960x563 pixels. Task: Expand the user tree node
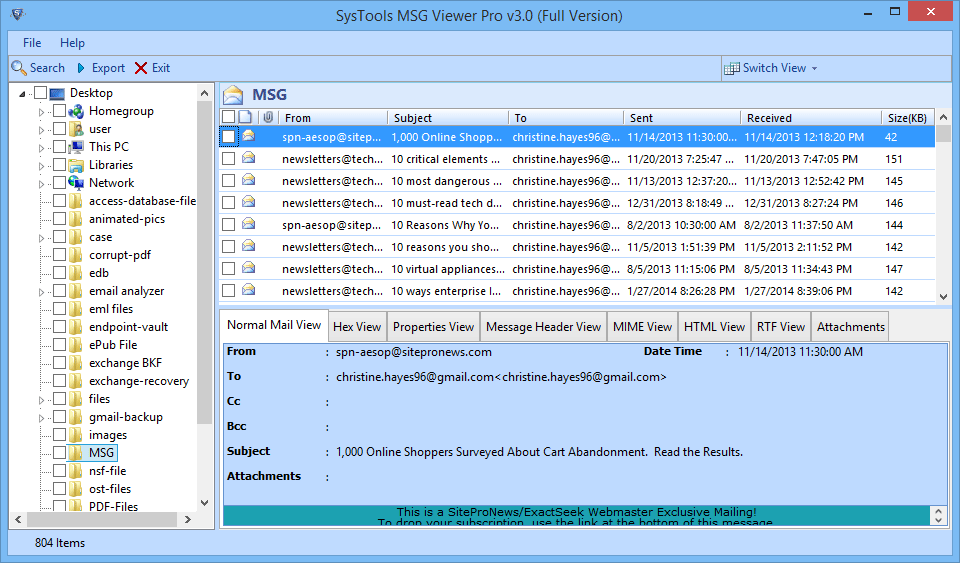coord(41,130)
